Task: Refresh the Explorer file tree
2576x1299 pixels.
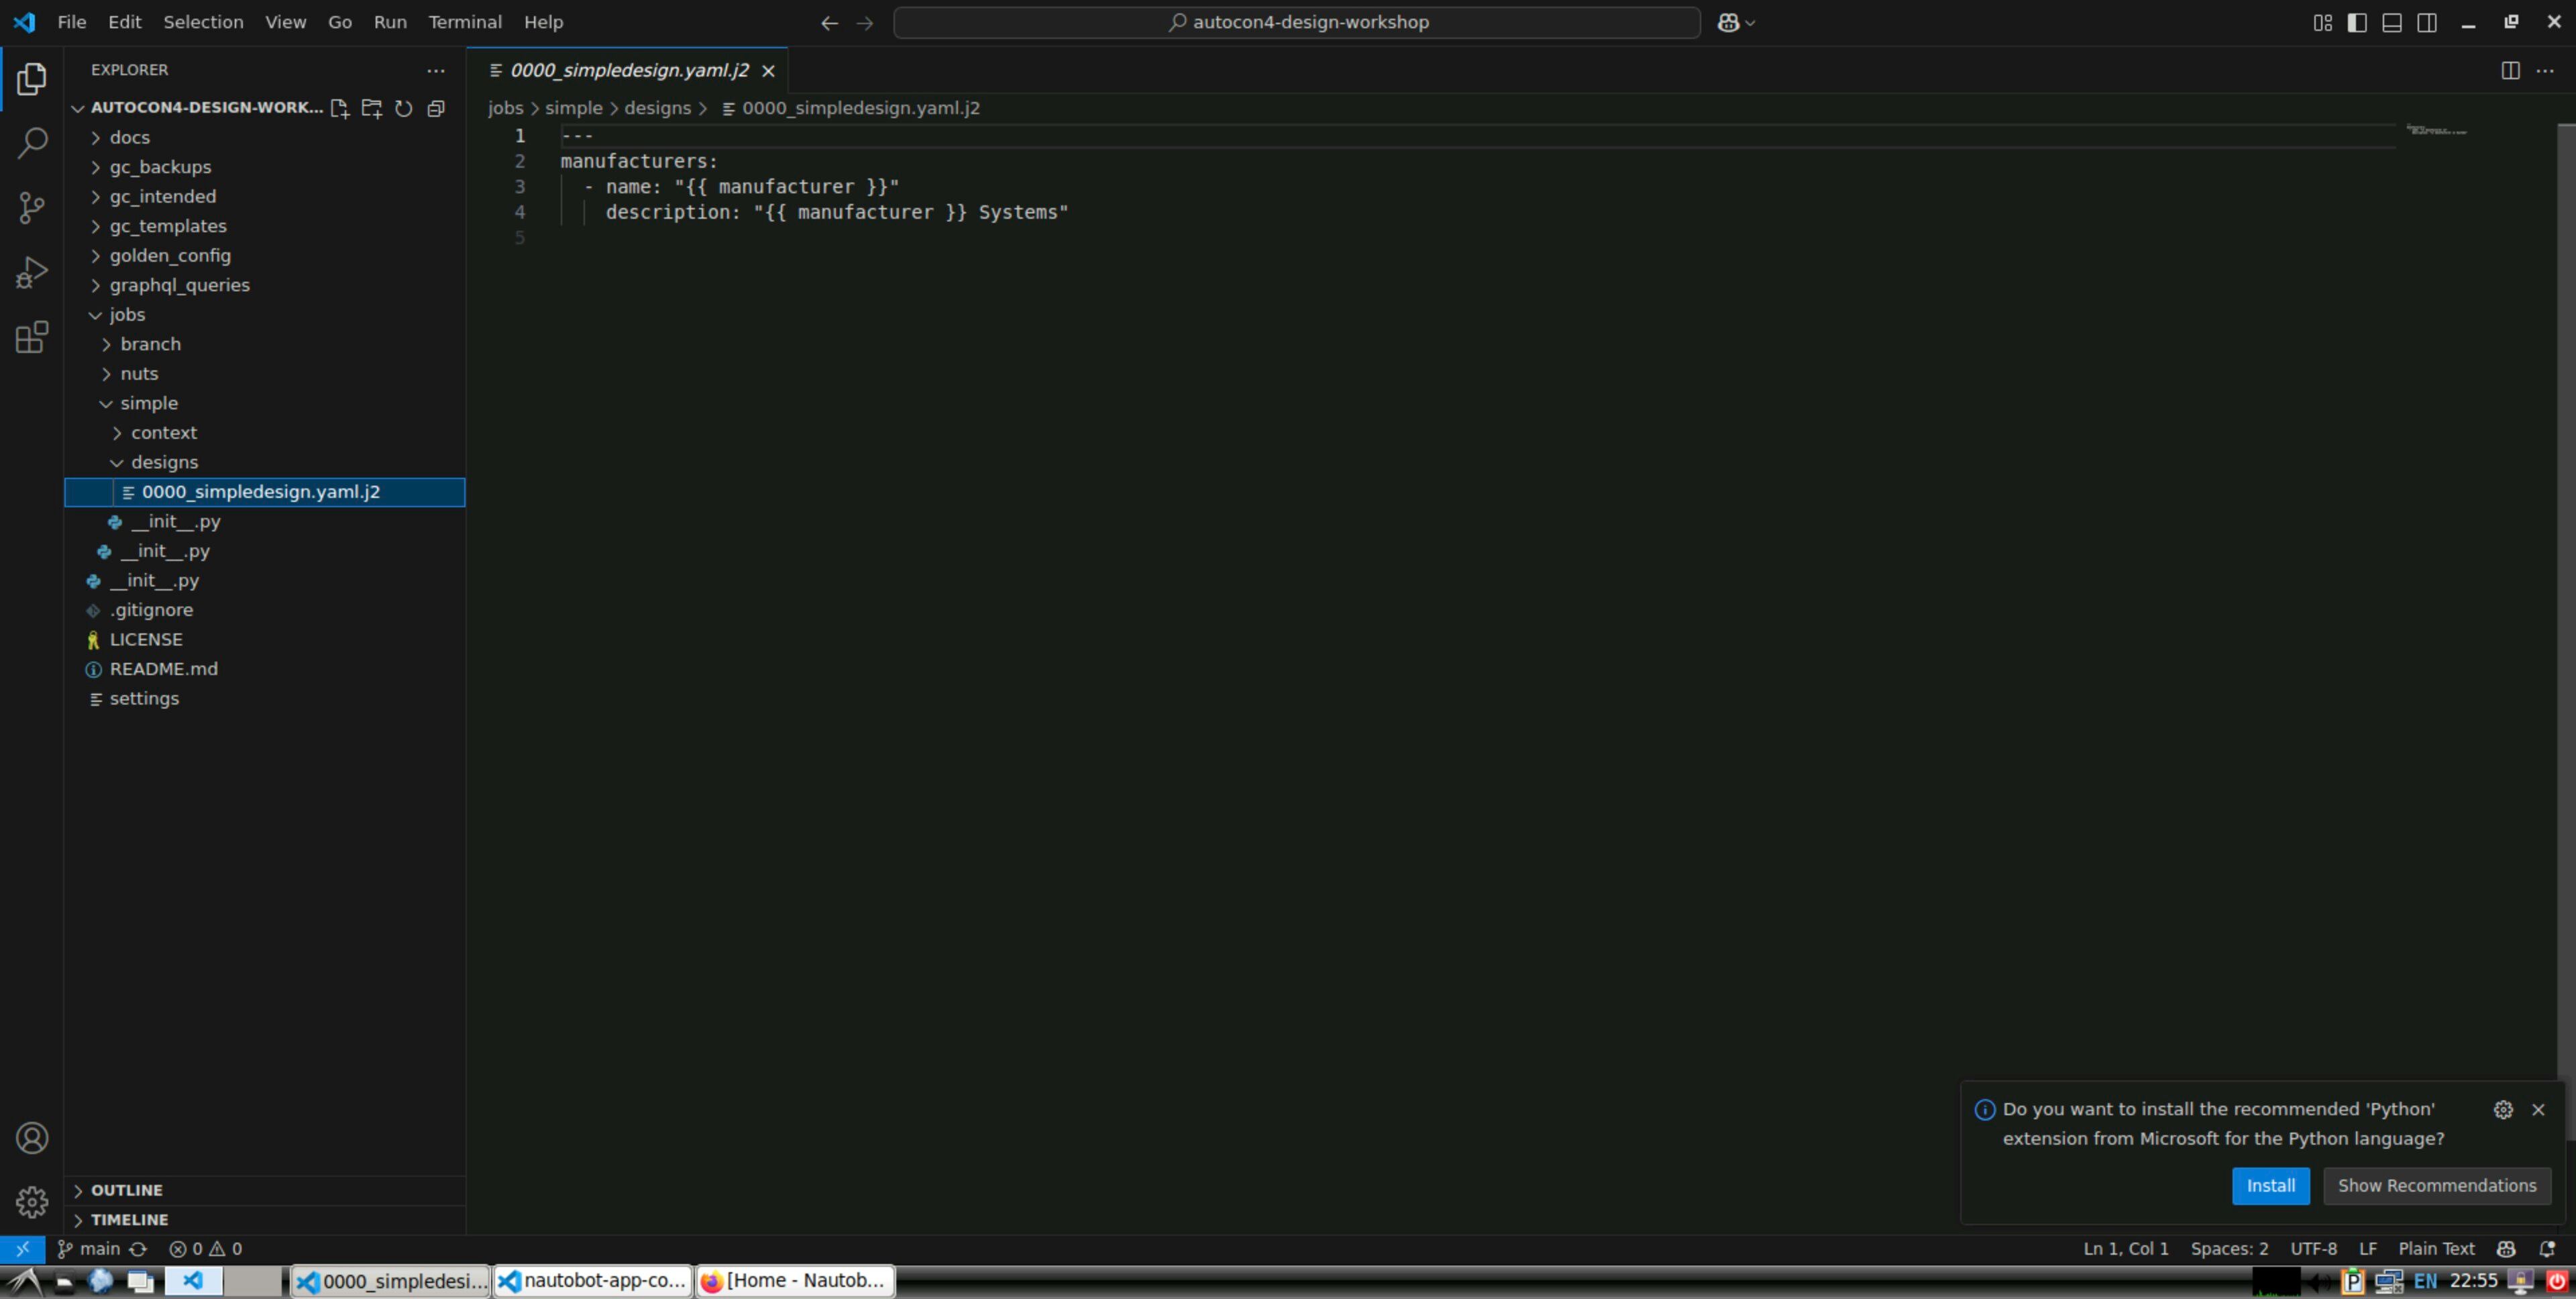Action: [x=404, y=108]
